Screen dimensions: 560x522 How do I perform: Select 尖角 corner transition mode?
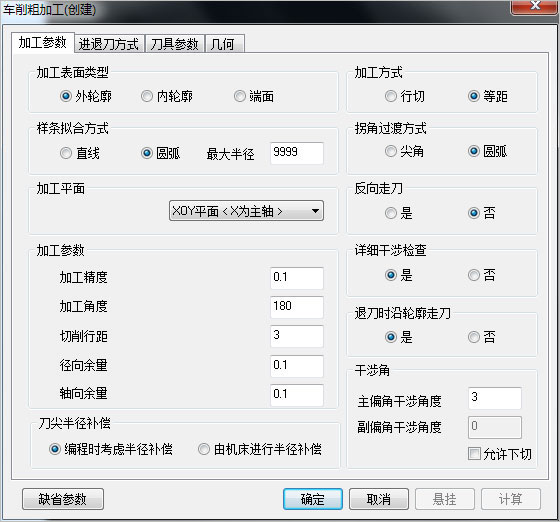[x=405, y=151]
